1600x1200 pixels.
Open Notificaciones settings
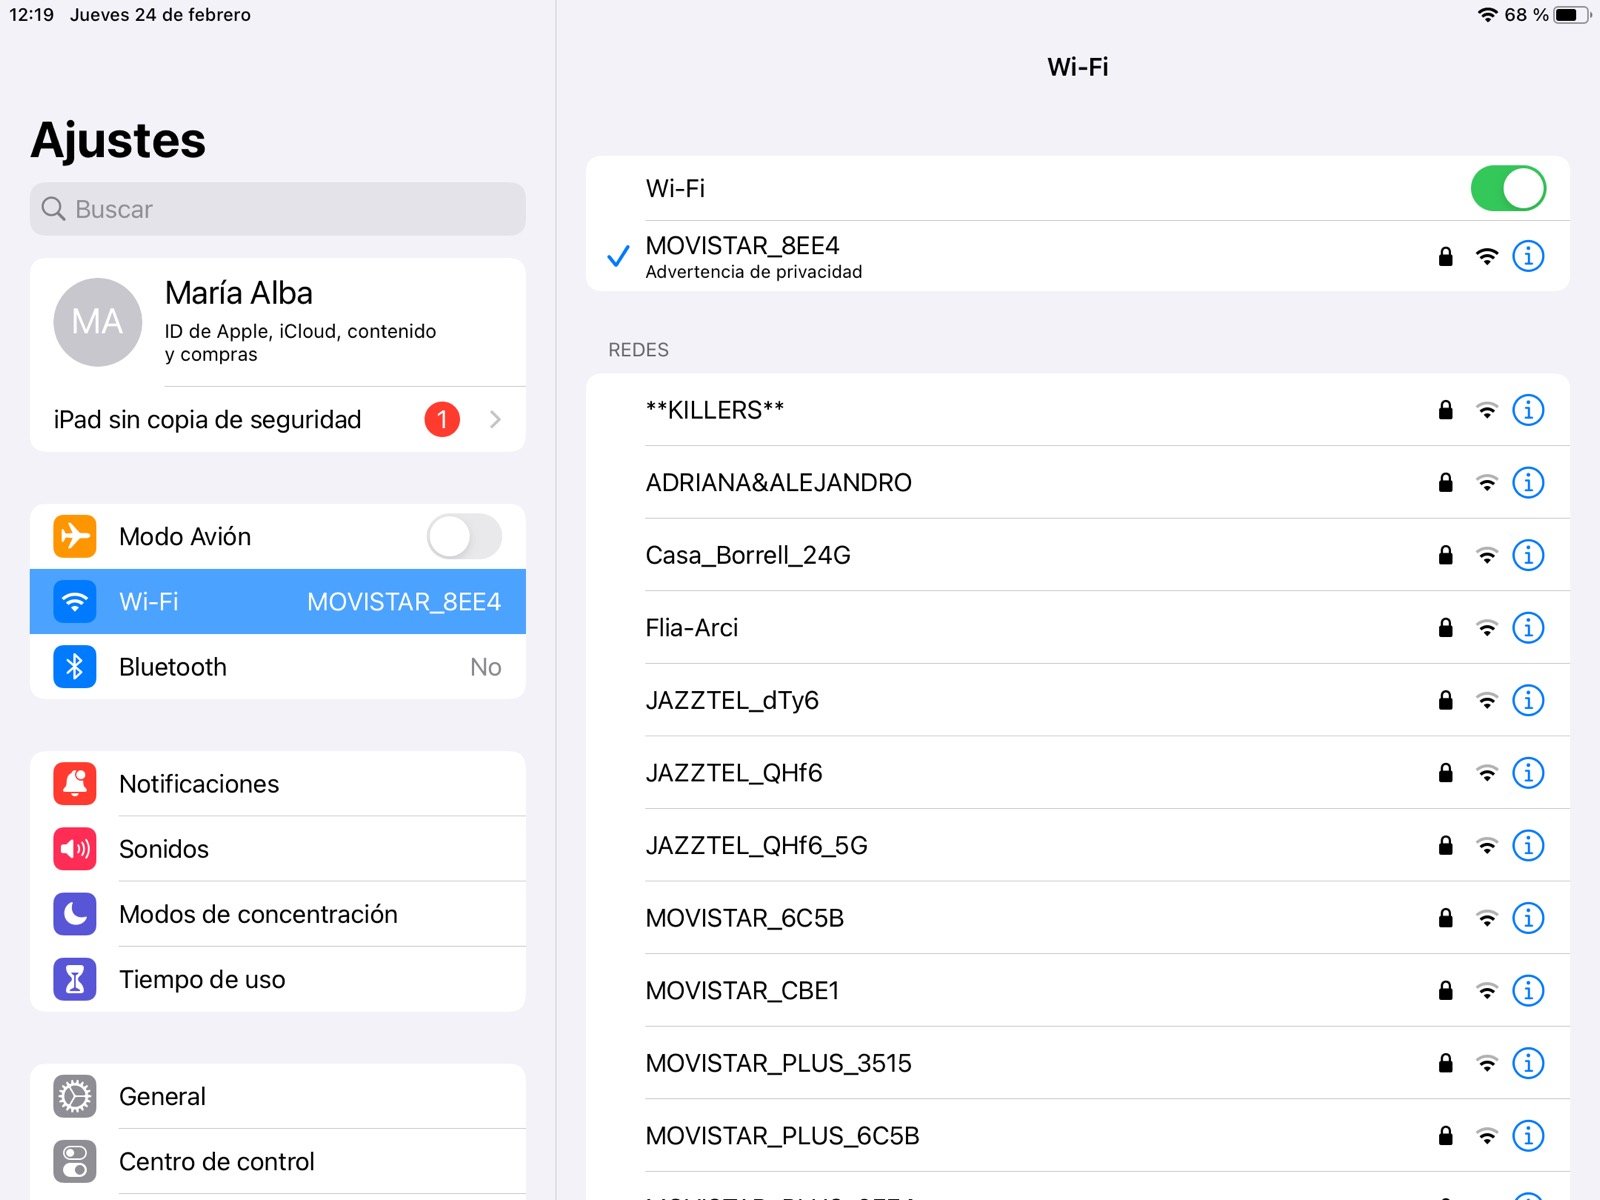278,784
